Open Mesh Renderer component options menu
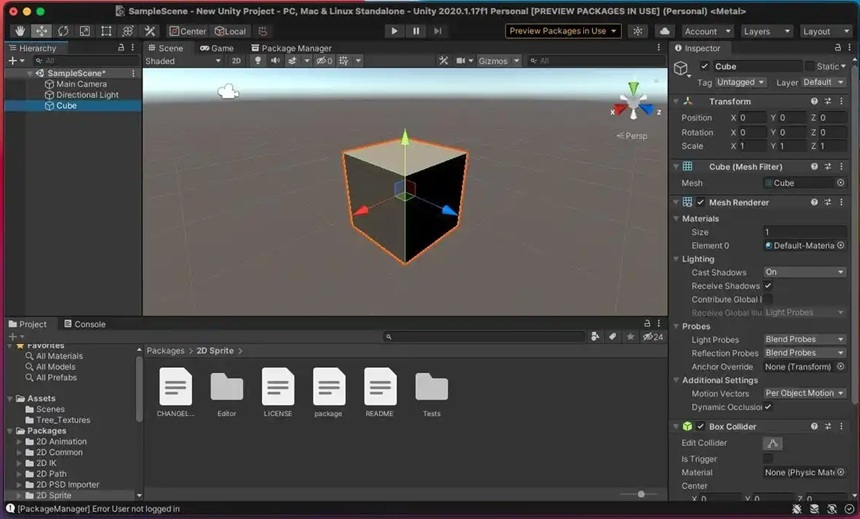860x519 pixels. click(x=841, y=202)
